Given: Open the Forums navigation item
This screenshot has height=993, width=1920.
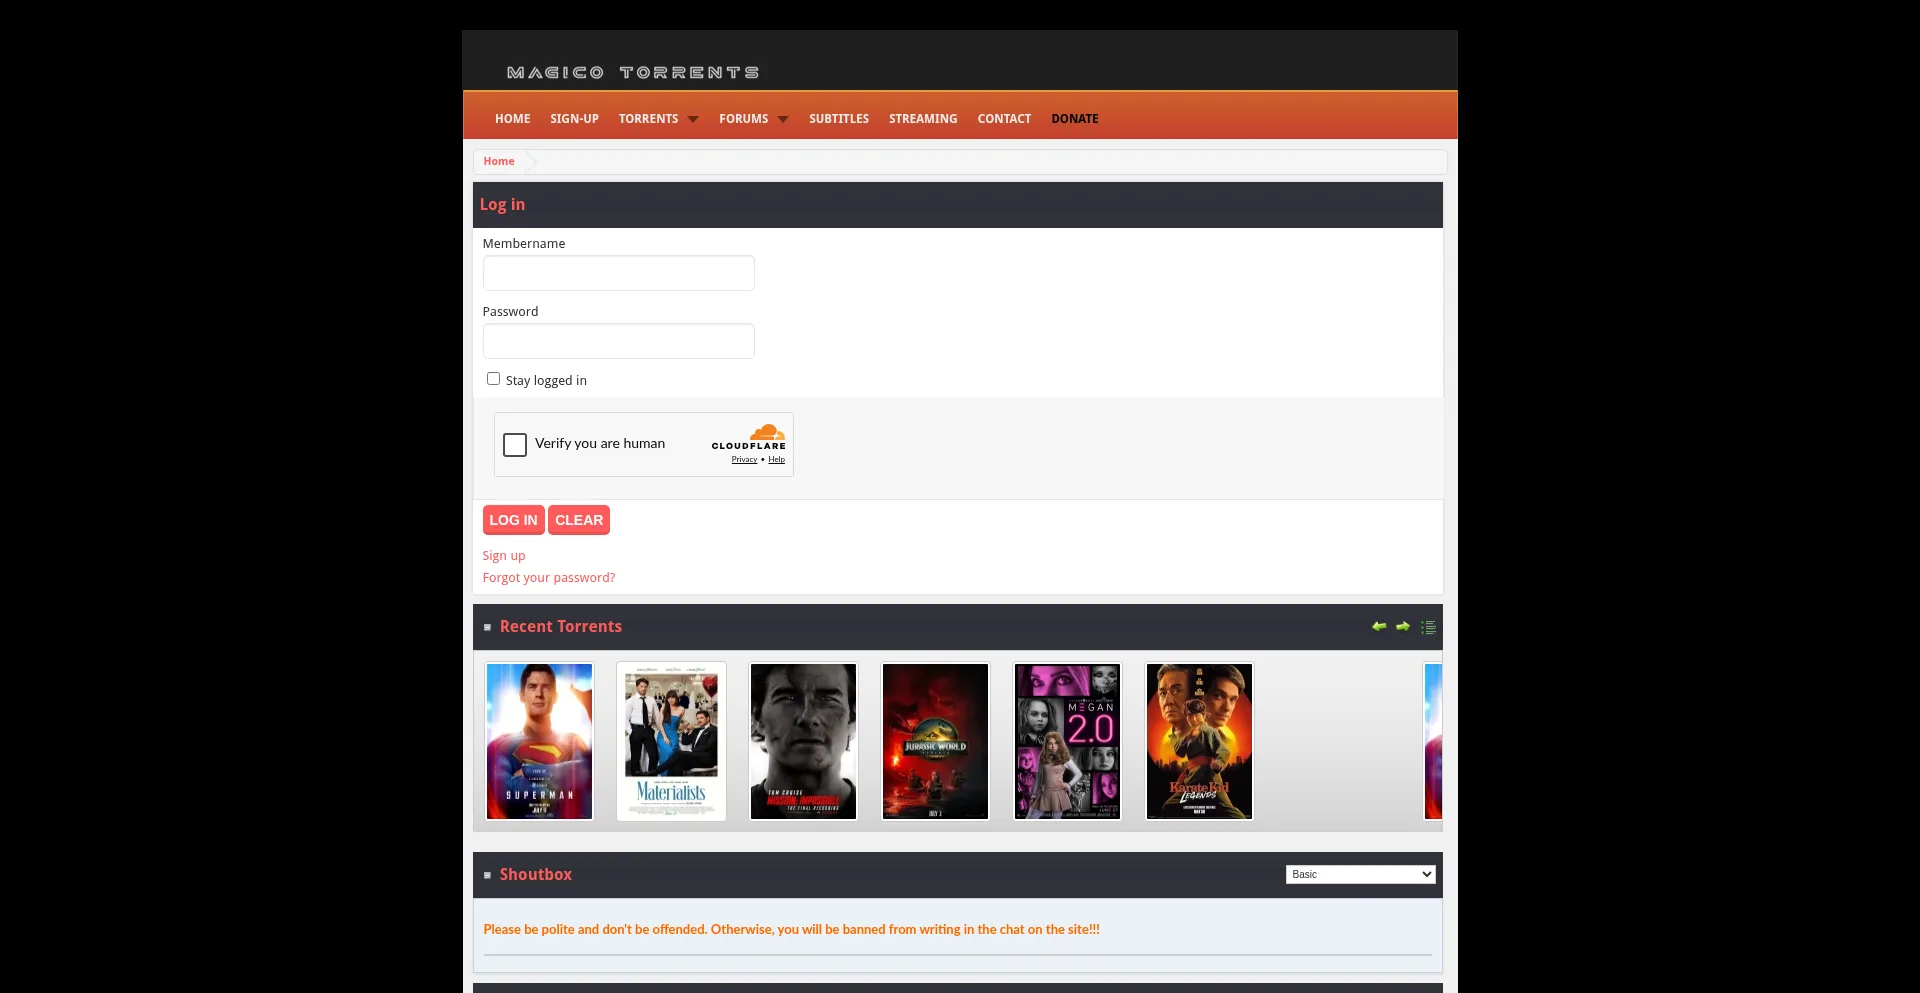Looking at the screenshot, I should [x=744, y=119].
